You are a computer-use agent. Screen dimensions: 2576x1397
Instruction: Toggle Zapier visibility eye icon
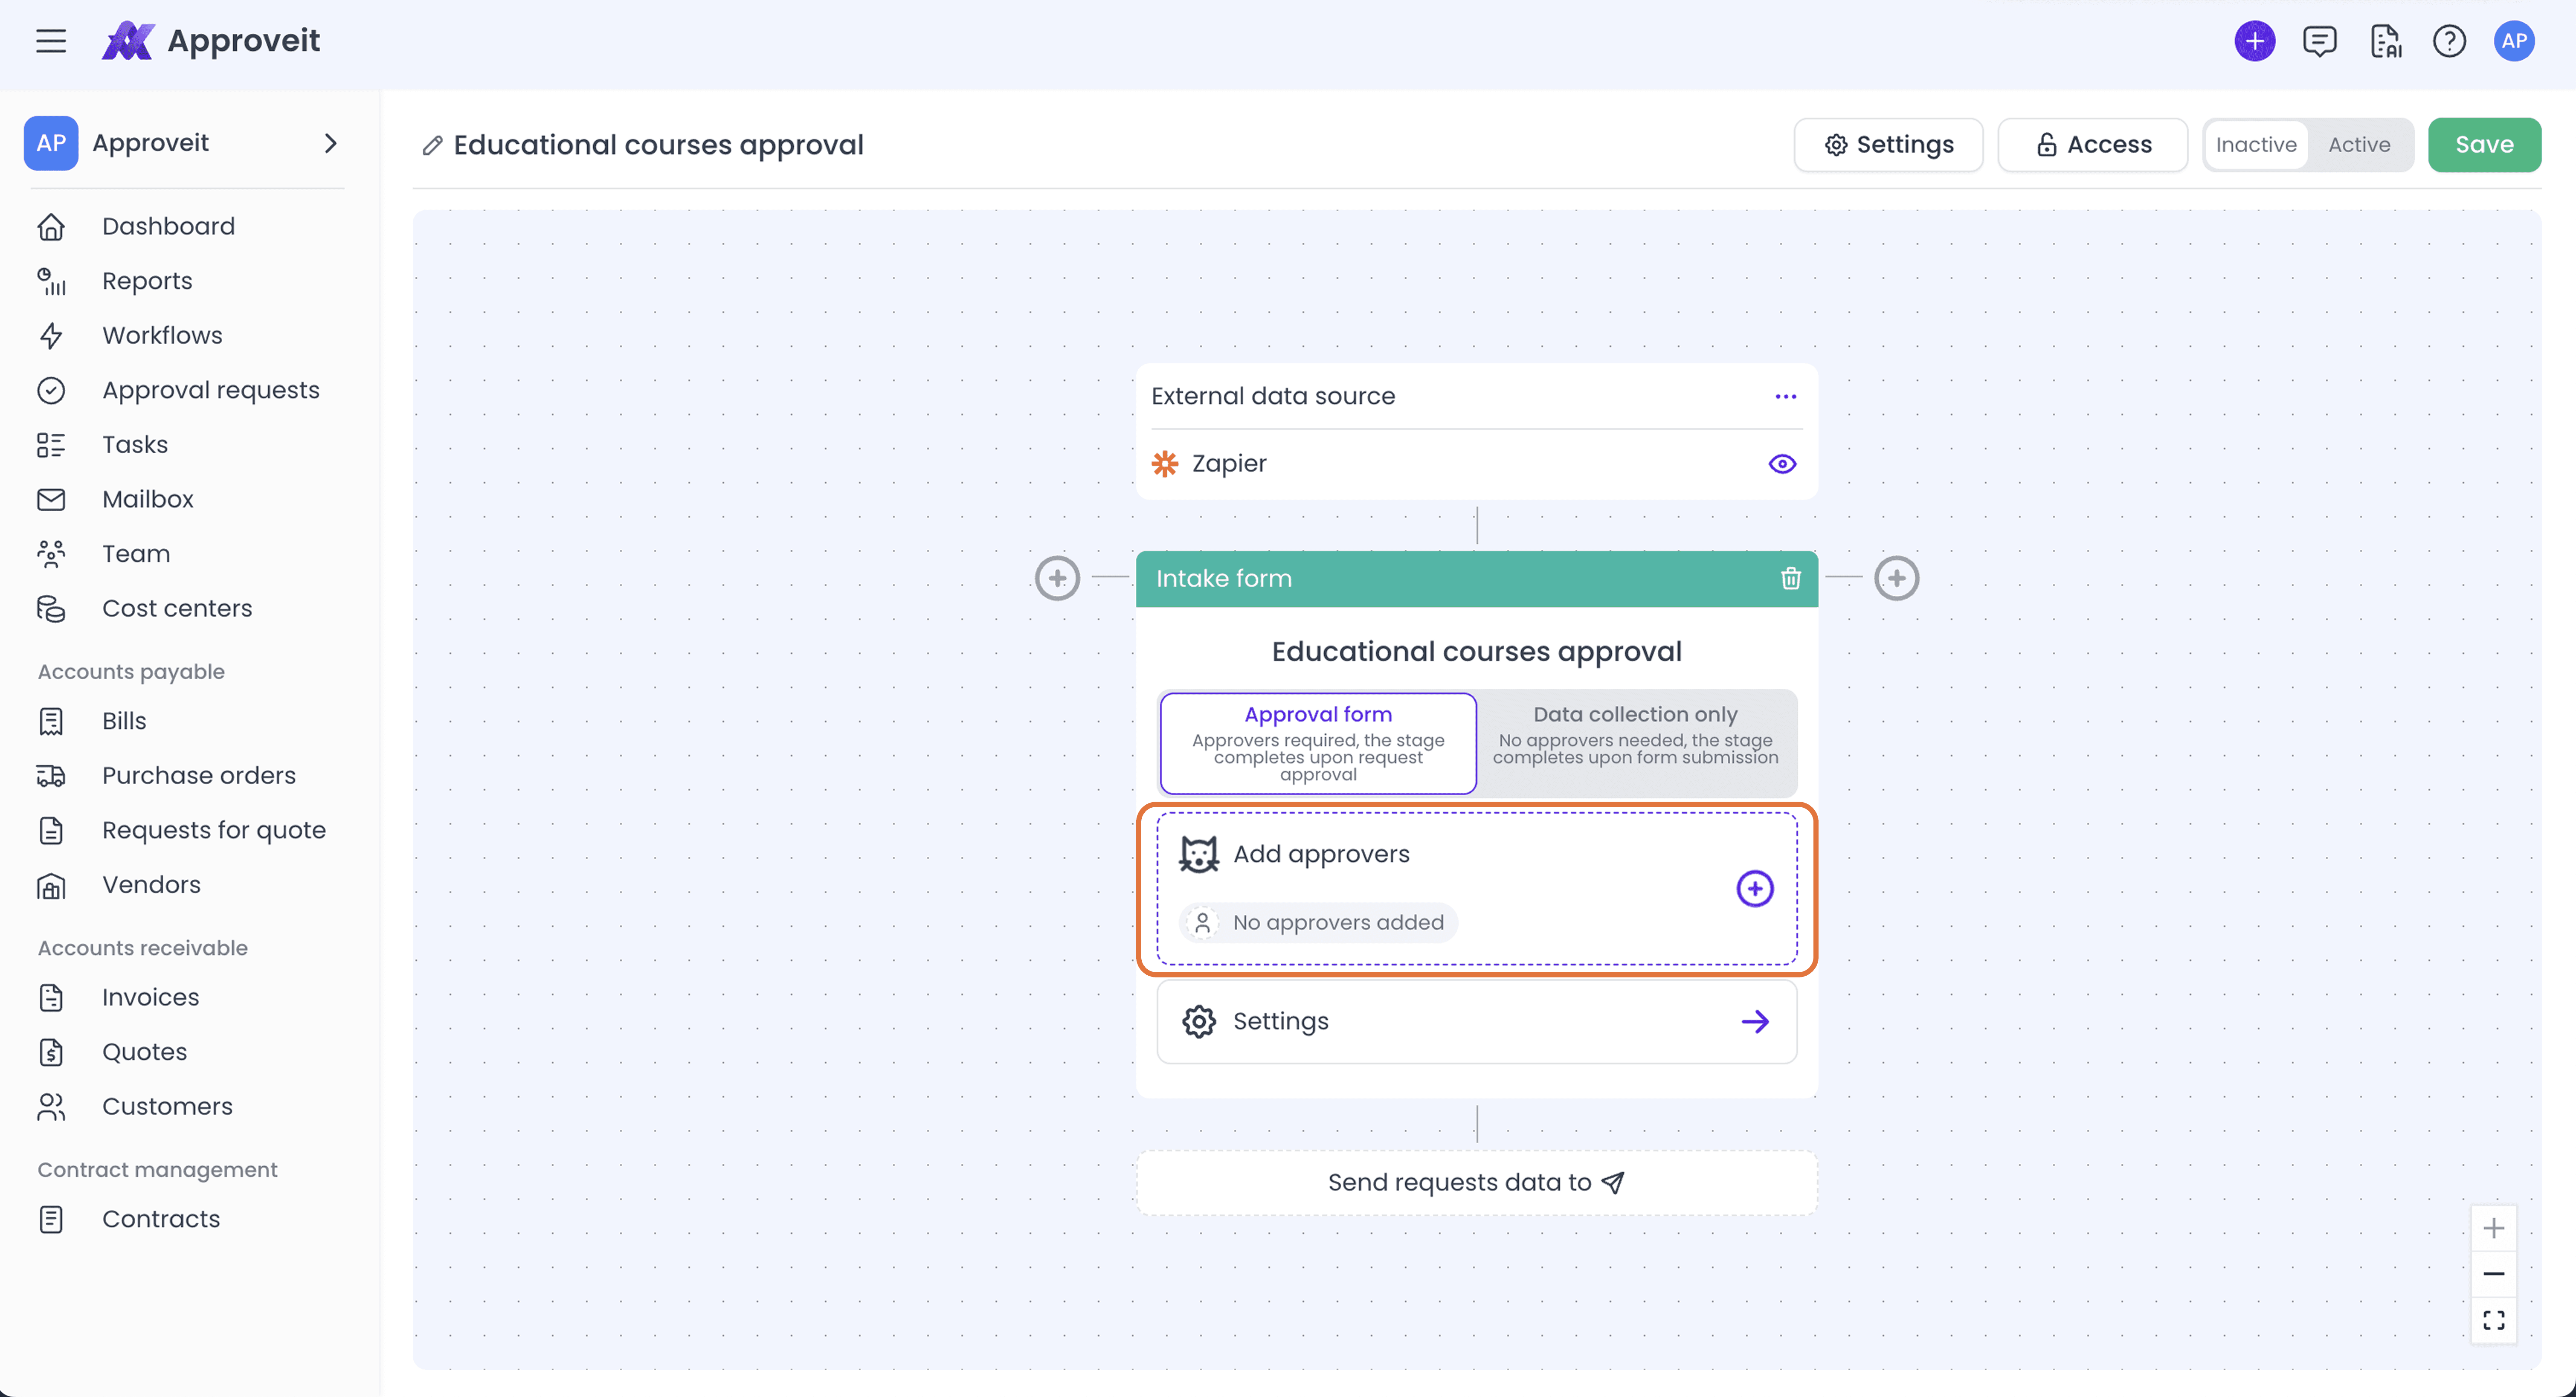[x=1781, y=464]
